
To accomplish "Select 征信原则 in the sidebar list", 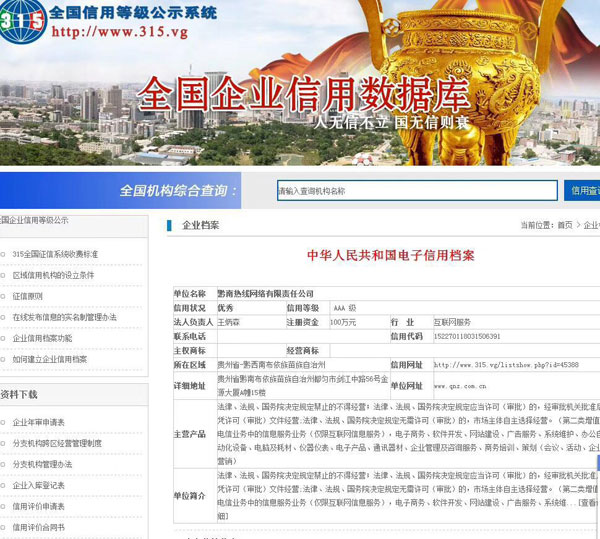I will click(x=28, y=296).
